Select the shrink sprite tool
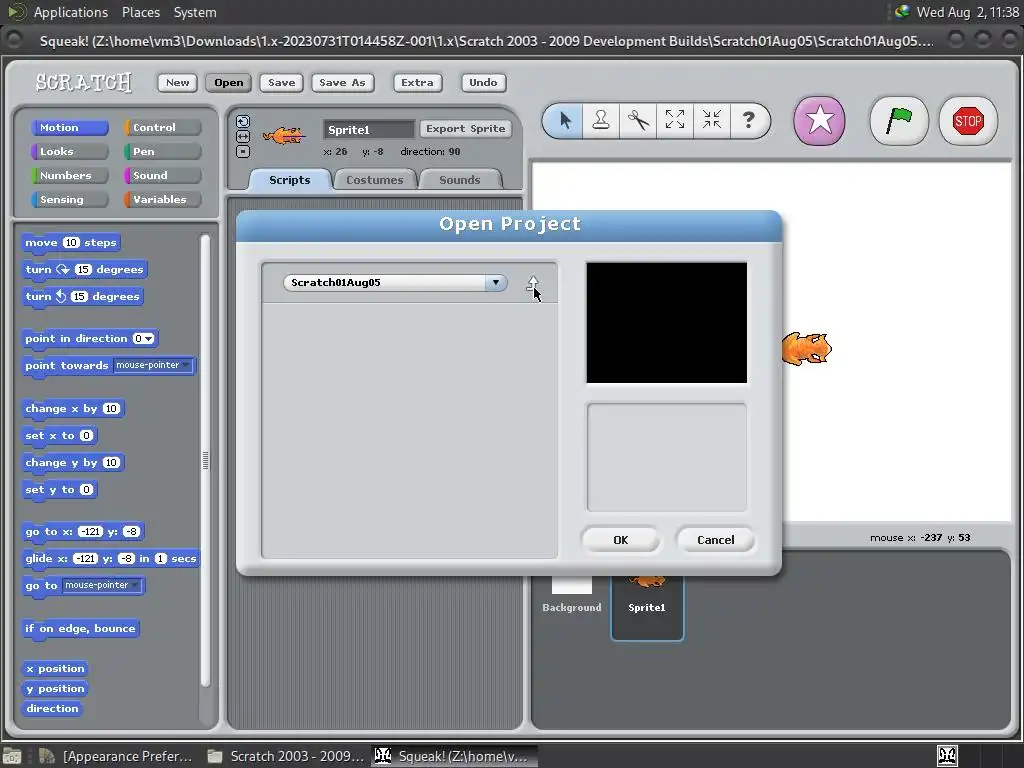The width and height of the screenshot is (1024, 768). click(x=711, y=120)
